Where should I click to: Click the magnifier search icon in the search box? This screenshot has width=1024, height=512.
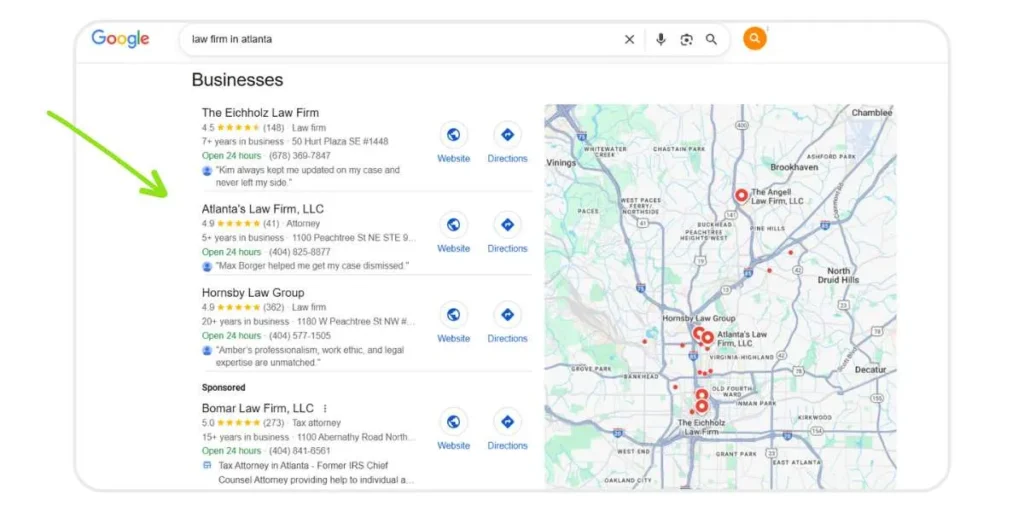711,40
